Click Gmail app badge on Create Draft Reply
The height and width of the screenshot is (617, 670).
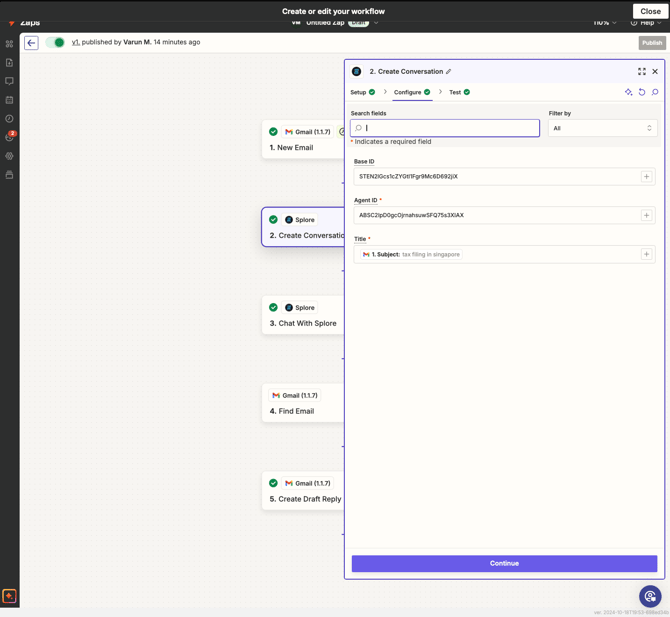coord(307,483)
